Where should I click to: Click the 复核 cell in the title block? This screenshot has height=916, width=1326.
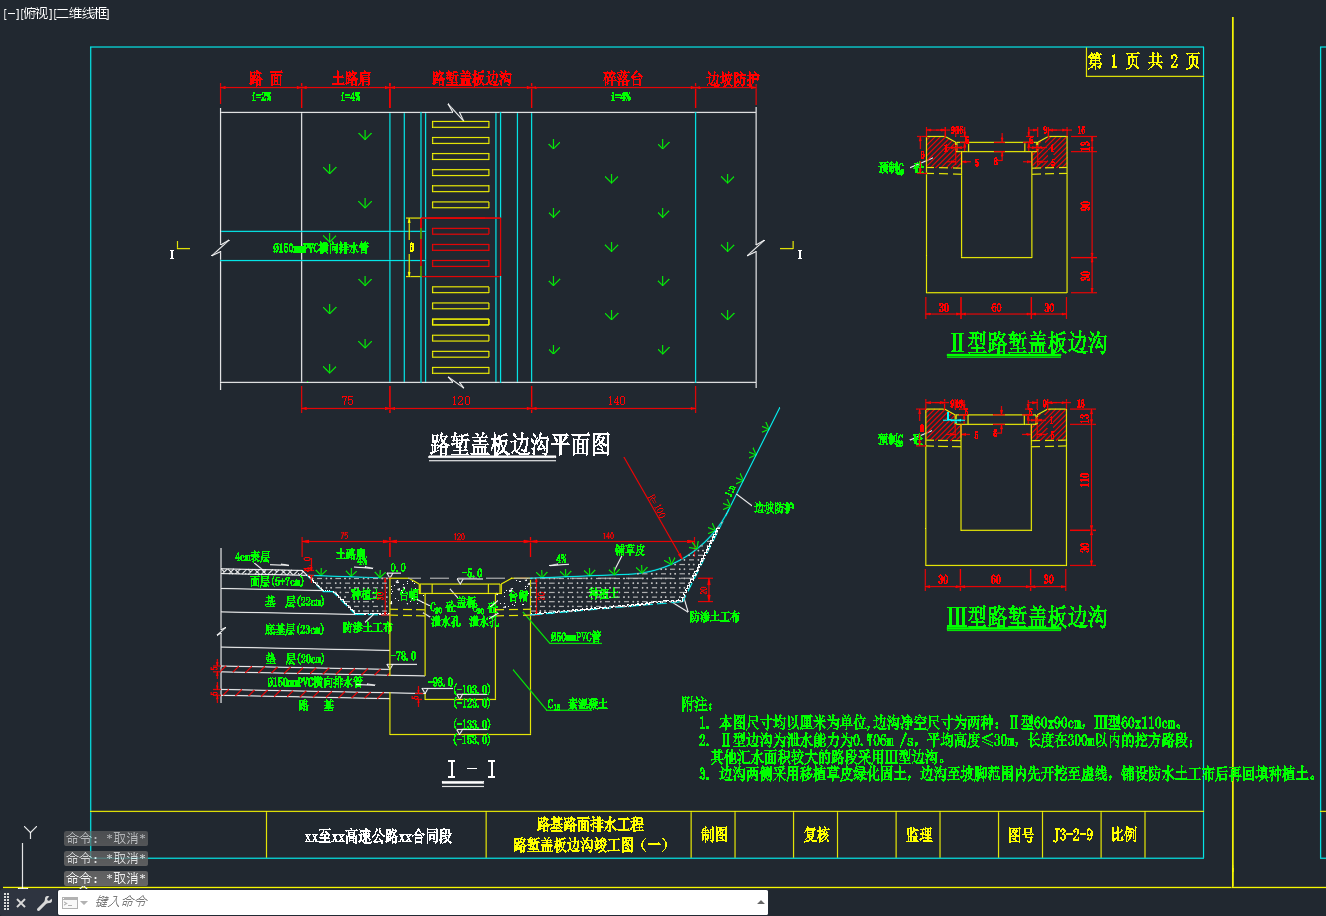[816, 834]
